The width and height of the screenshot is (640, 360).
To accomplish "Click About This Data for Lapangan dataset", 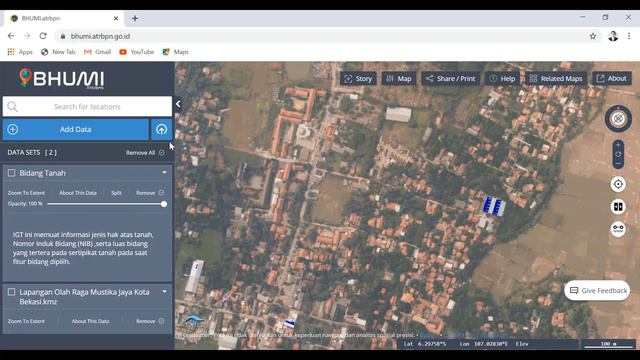I will 90,321.
